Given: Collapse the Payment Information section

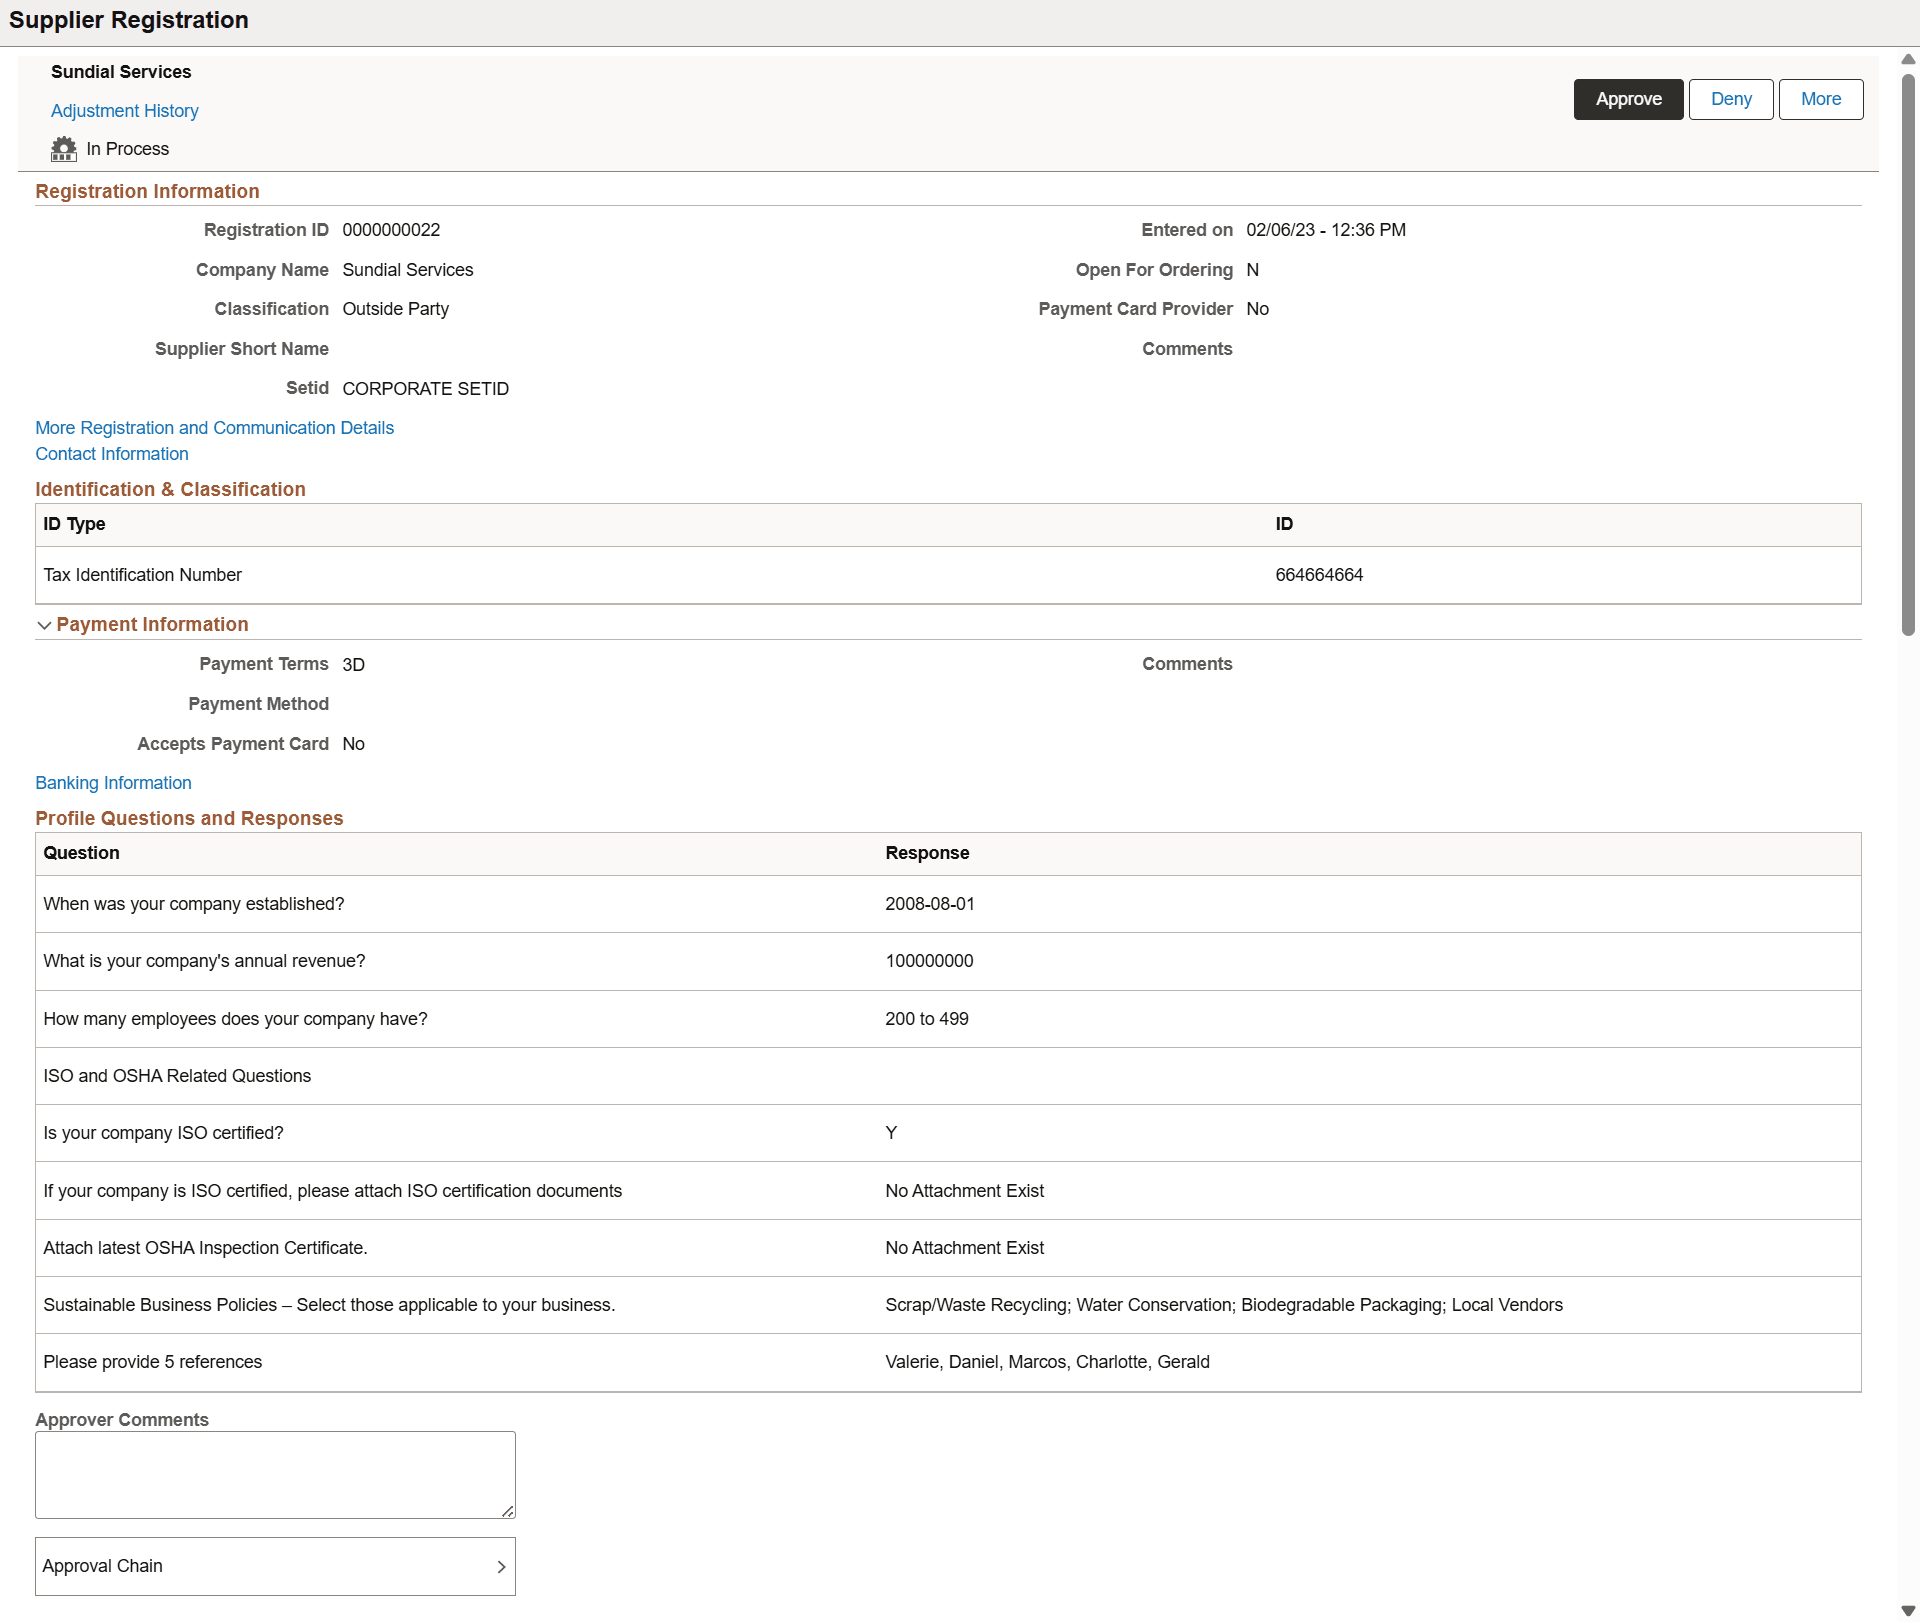Looking at the screenshot, I should tap(45, 624).
